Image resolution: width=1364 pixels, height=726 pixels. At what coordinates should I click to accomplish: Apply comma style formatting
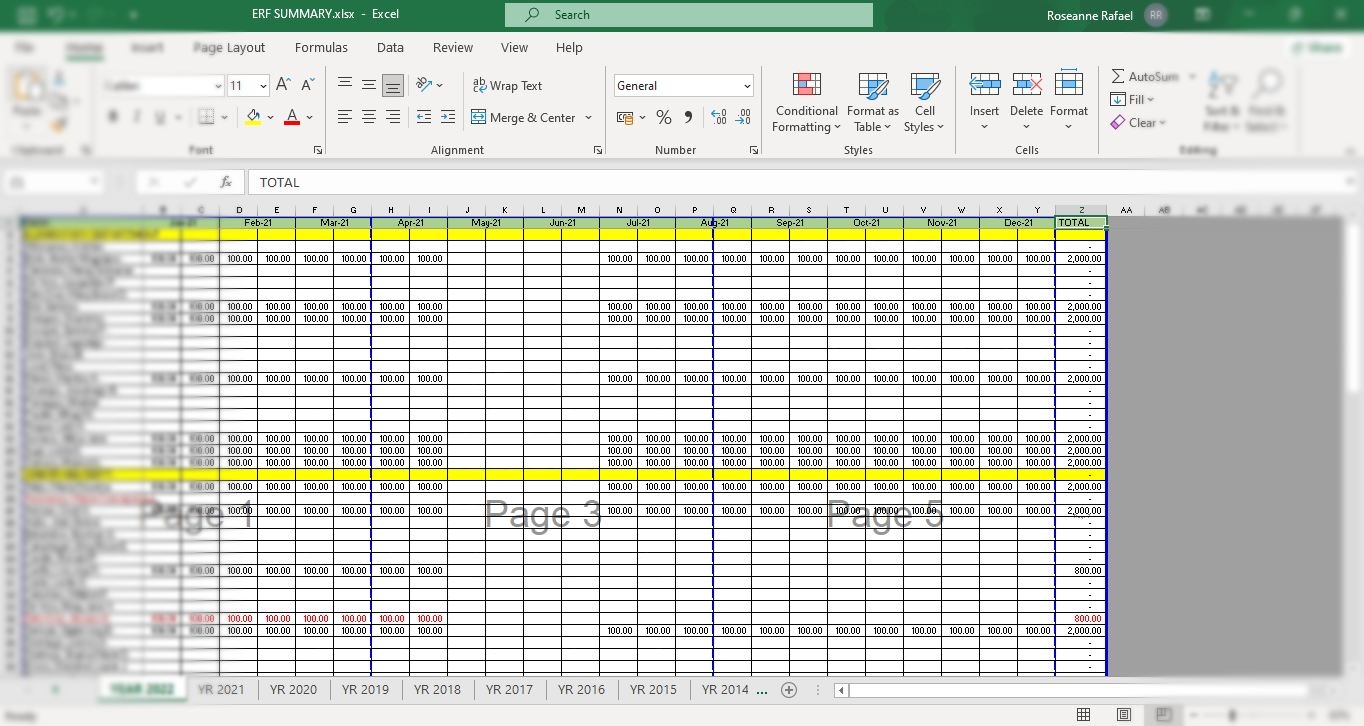point(688,117)
